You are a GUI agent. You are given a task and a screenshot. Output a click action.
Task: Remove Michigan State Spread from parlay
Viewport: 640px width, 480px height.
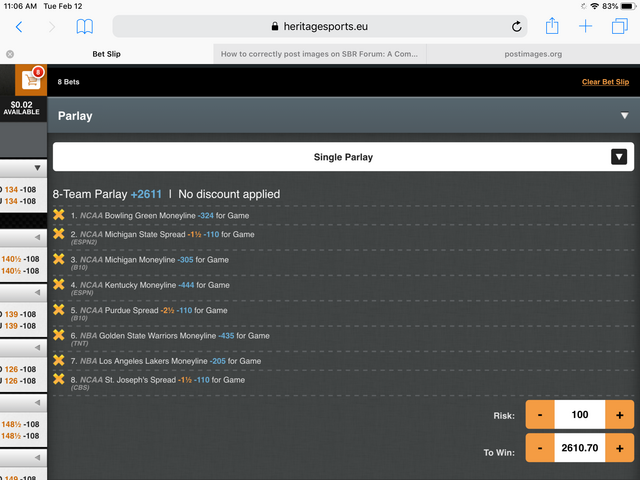59,233
